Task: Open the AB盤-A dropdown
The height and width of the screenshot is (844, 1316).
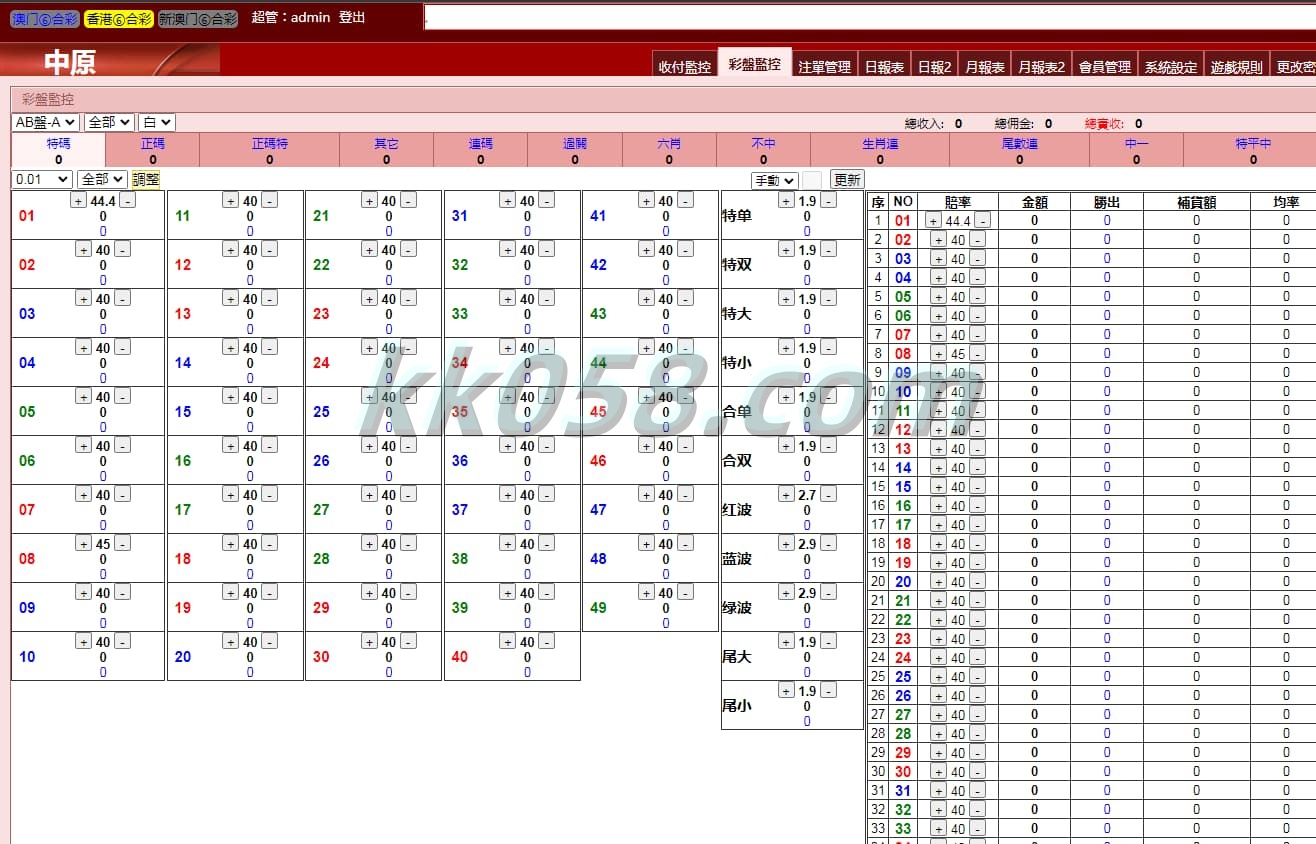Action: [45, 122]
